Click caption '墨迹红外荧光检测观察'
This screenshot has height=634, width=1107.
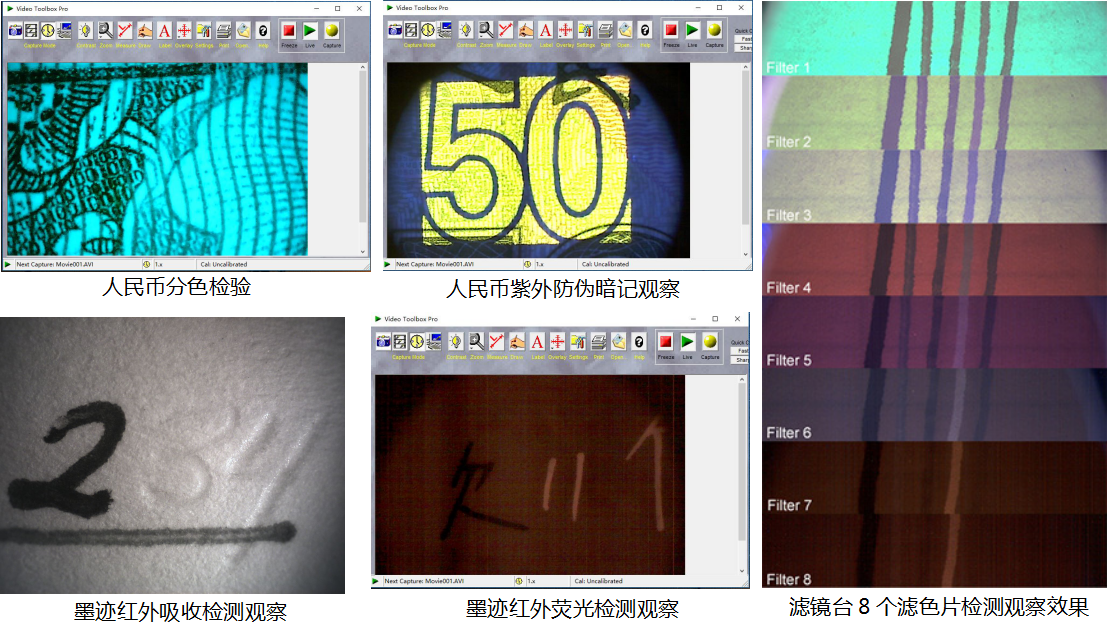[x=572, y=609]
